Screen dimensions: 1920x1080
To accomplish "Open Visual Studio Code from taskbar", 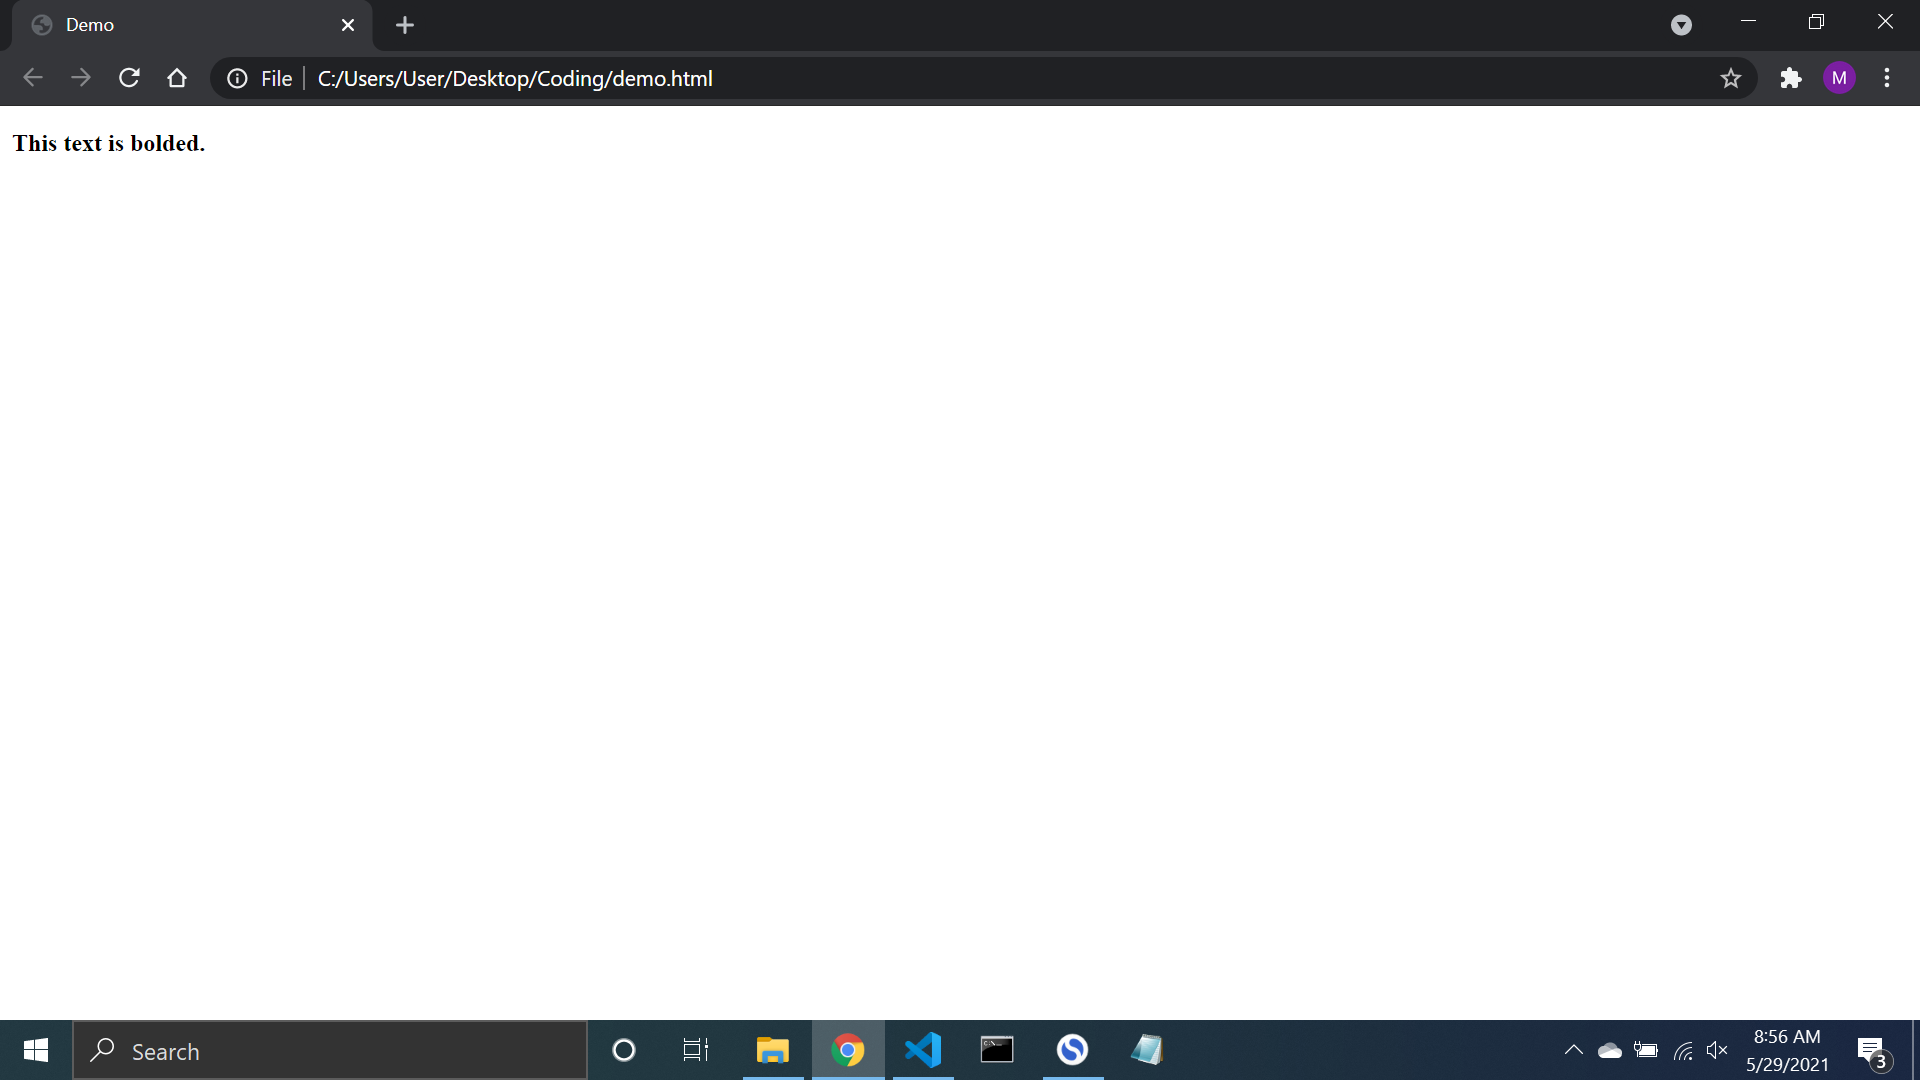I will (x=923, y=1050).
